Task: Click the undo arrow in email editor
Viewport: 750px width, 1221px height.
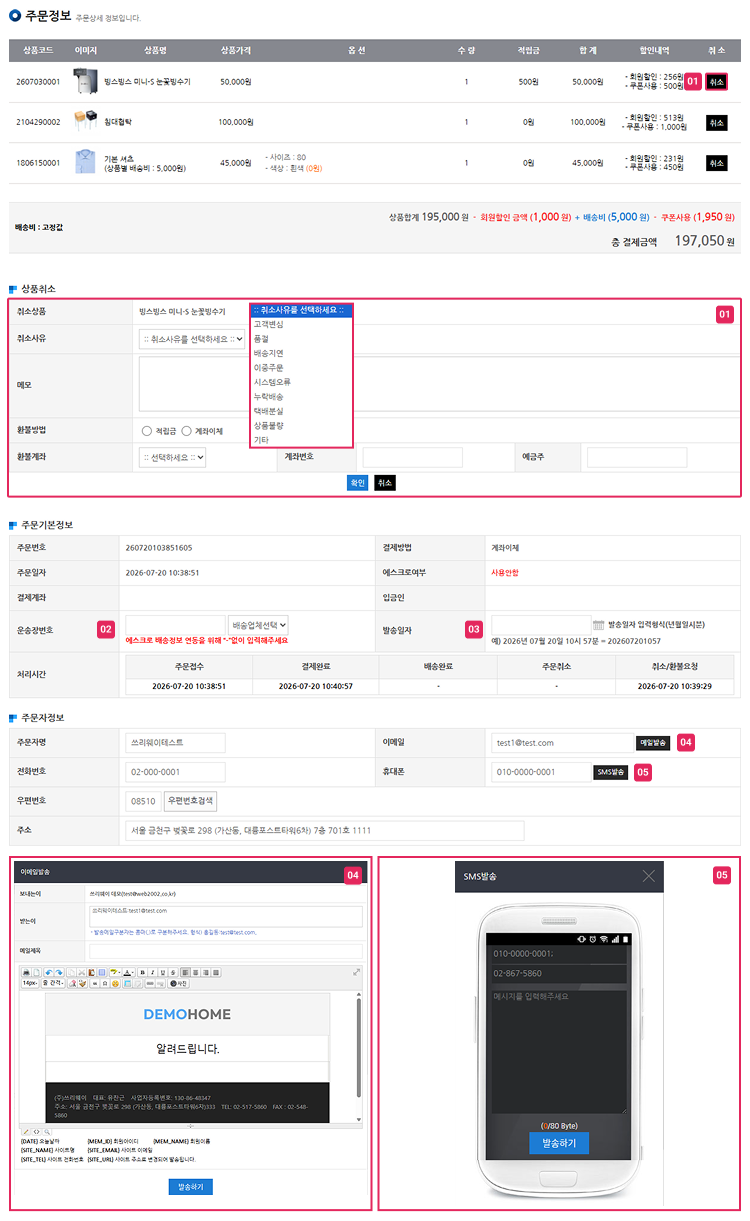Action: tap(48, 972)
